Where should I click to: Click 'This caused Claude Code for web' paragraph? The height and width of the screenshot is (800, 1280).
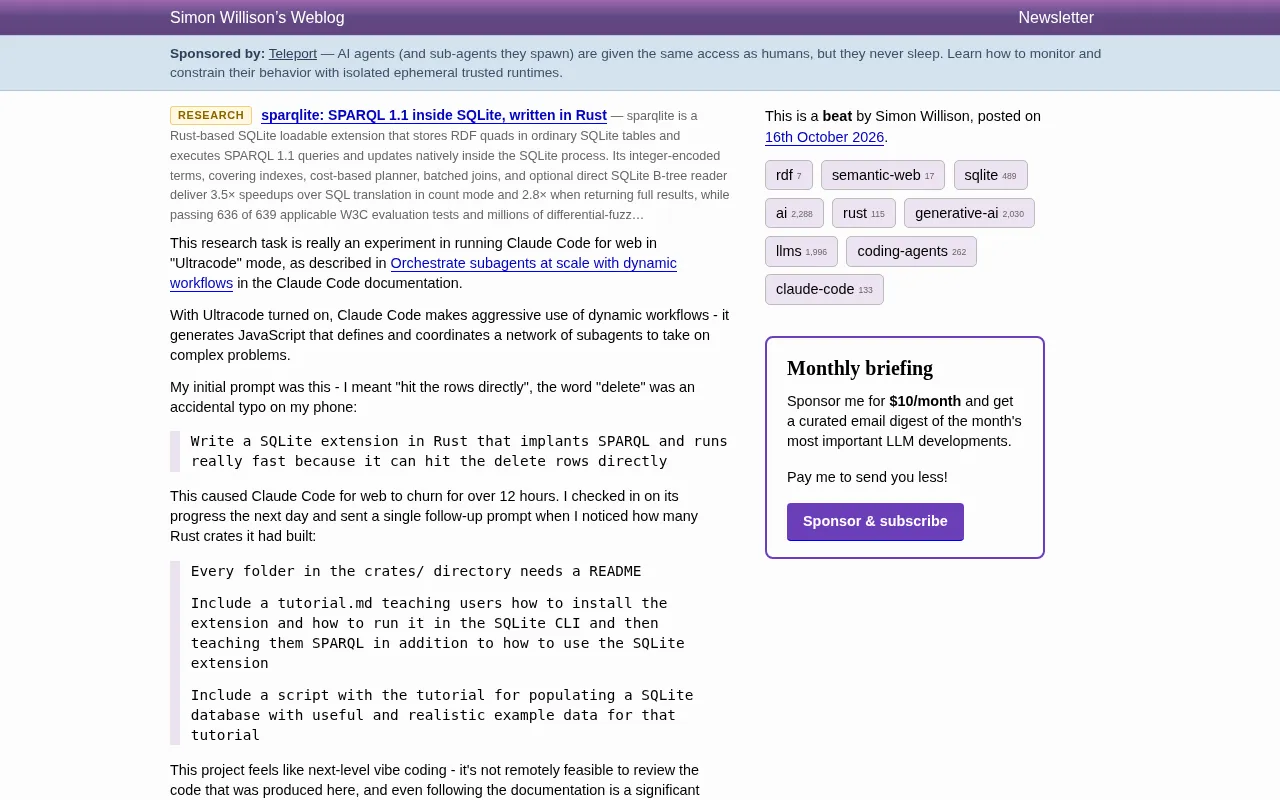point(434,516)
